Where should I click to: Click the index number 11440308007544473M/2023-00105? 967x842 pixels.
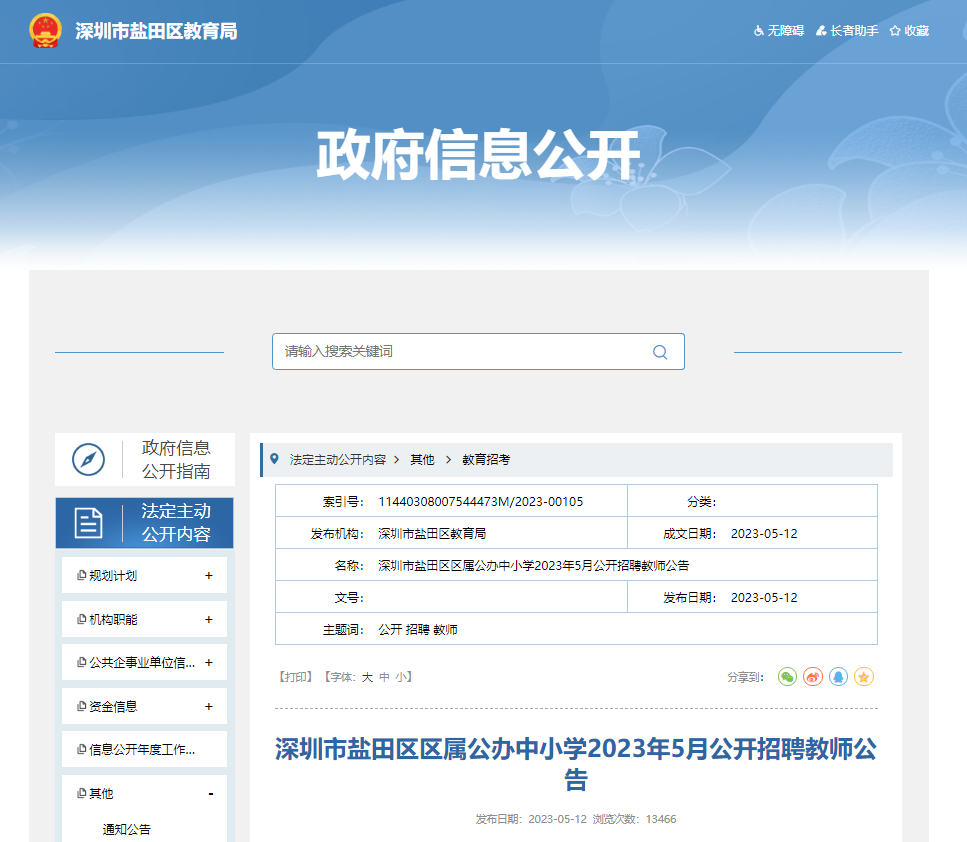pos(480,501)
